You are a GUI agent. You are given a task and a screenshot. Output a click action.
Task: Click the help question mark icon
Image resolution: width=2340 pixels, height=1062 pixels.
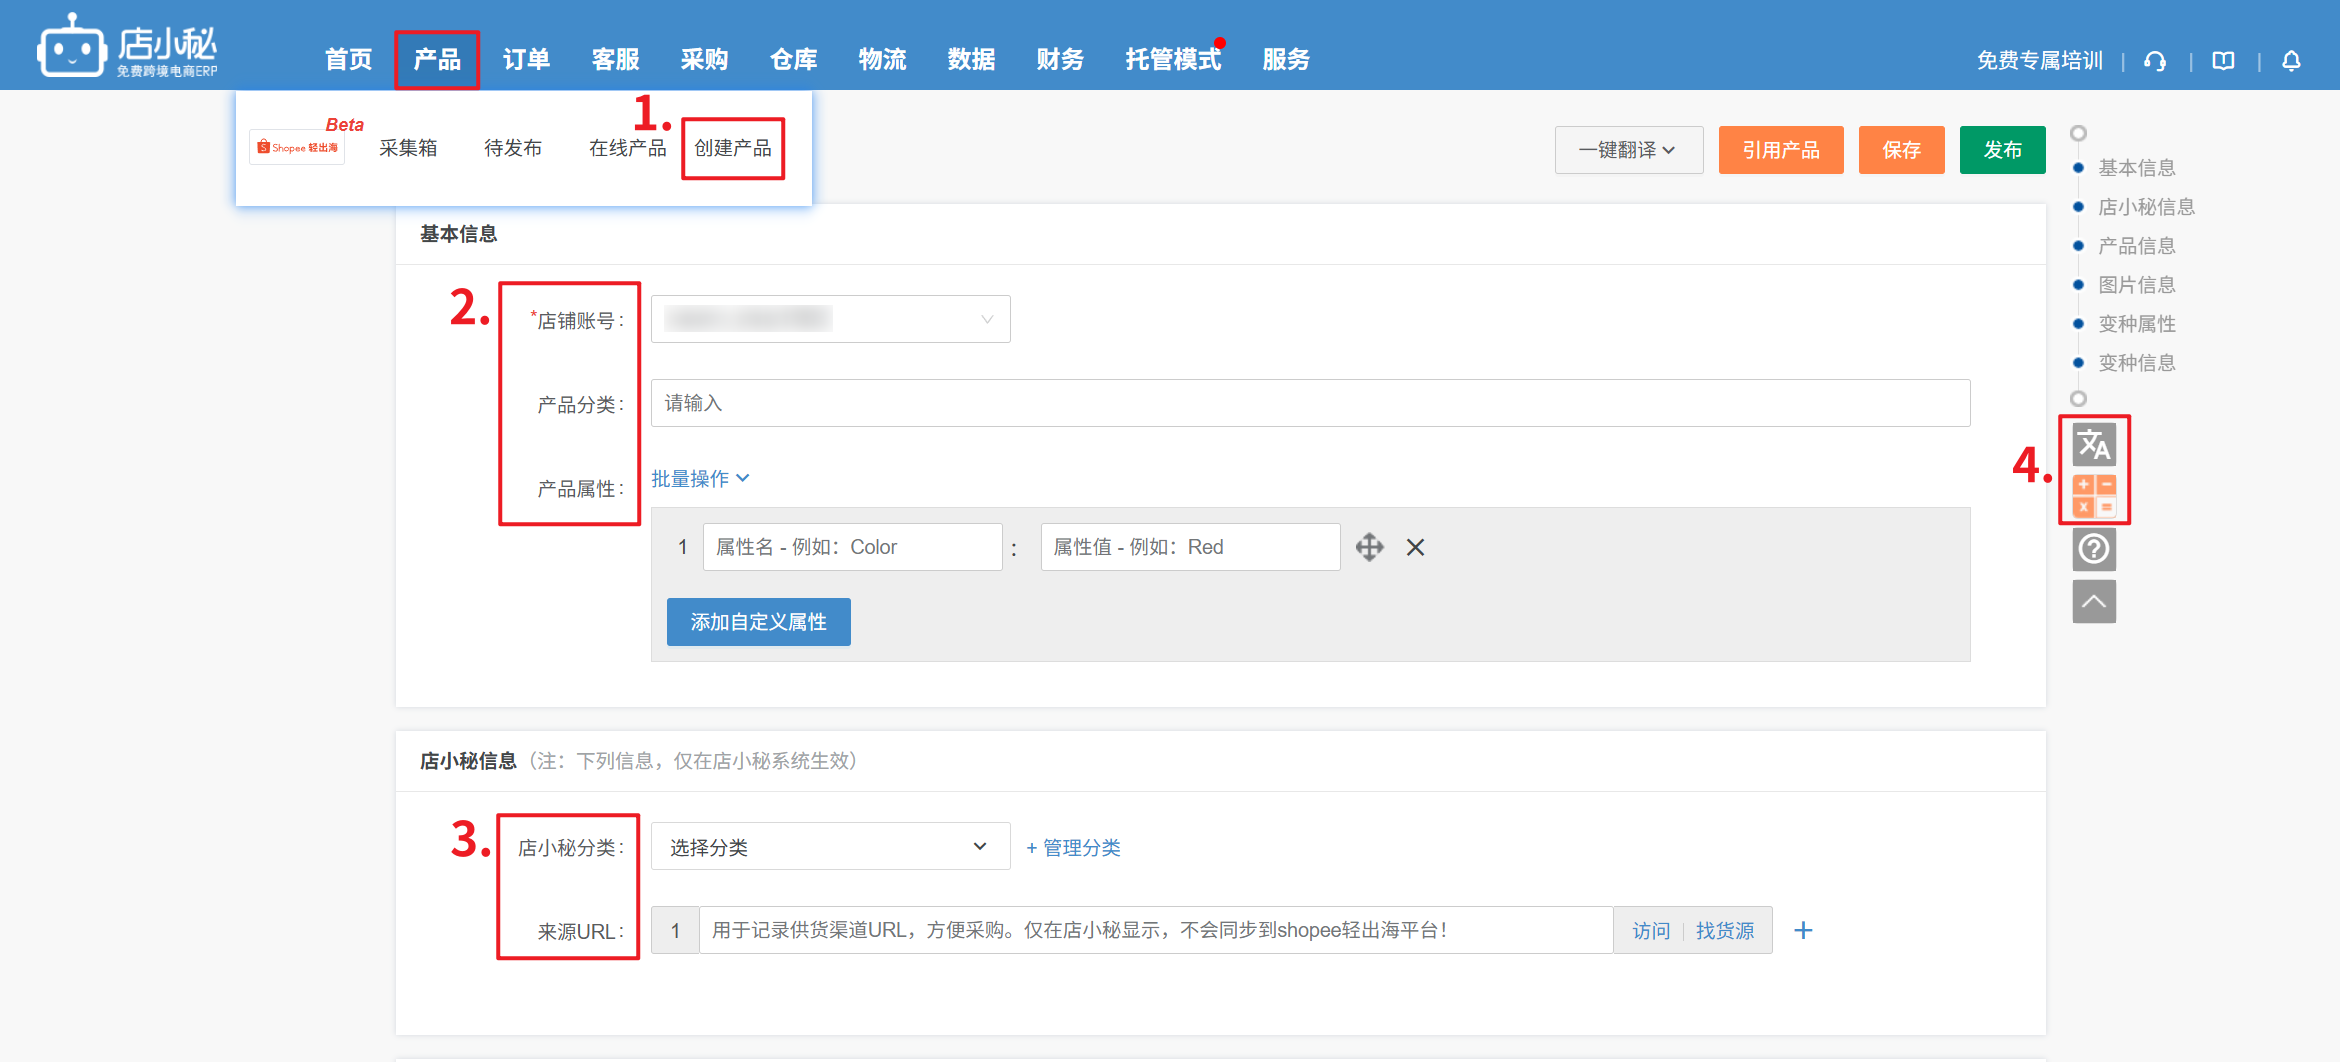[x=2093, y=549]
